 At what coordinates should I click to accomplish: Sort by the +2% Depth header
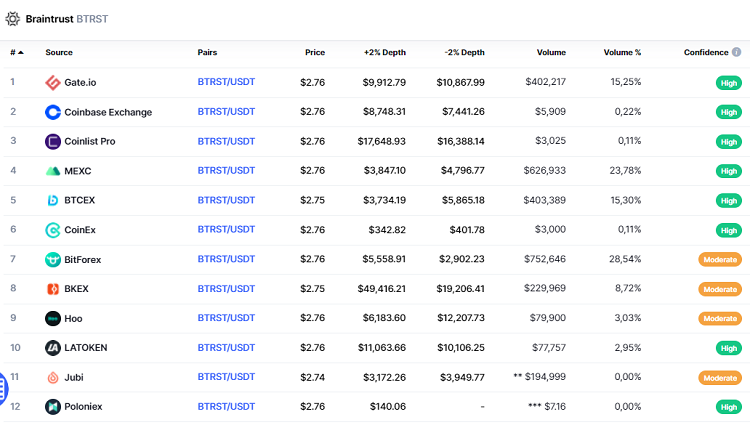pyautogui.click(x=385, y=53)
